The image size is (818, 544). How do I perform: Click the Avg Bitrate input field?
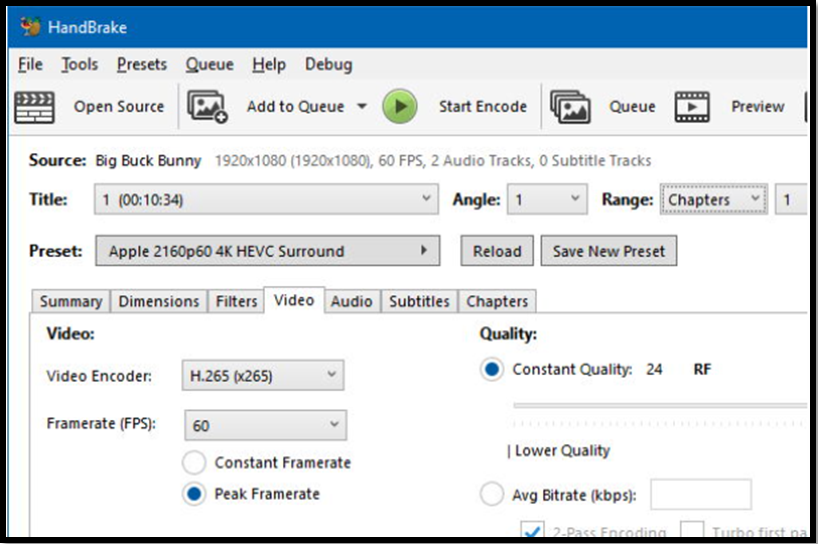pyautogui.click(x=701, y=494)
